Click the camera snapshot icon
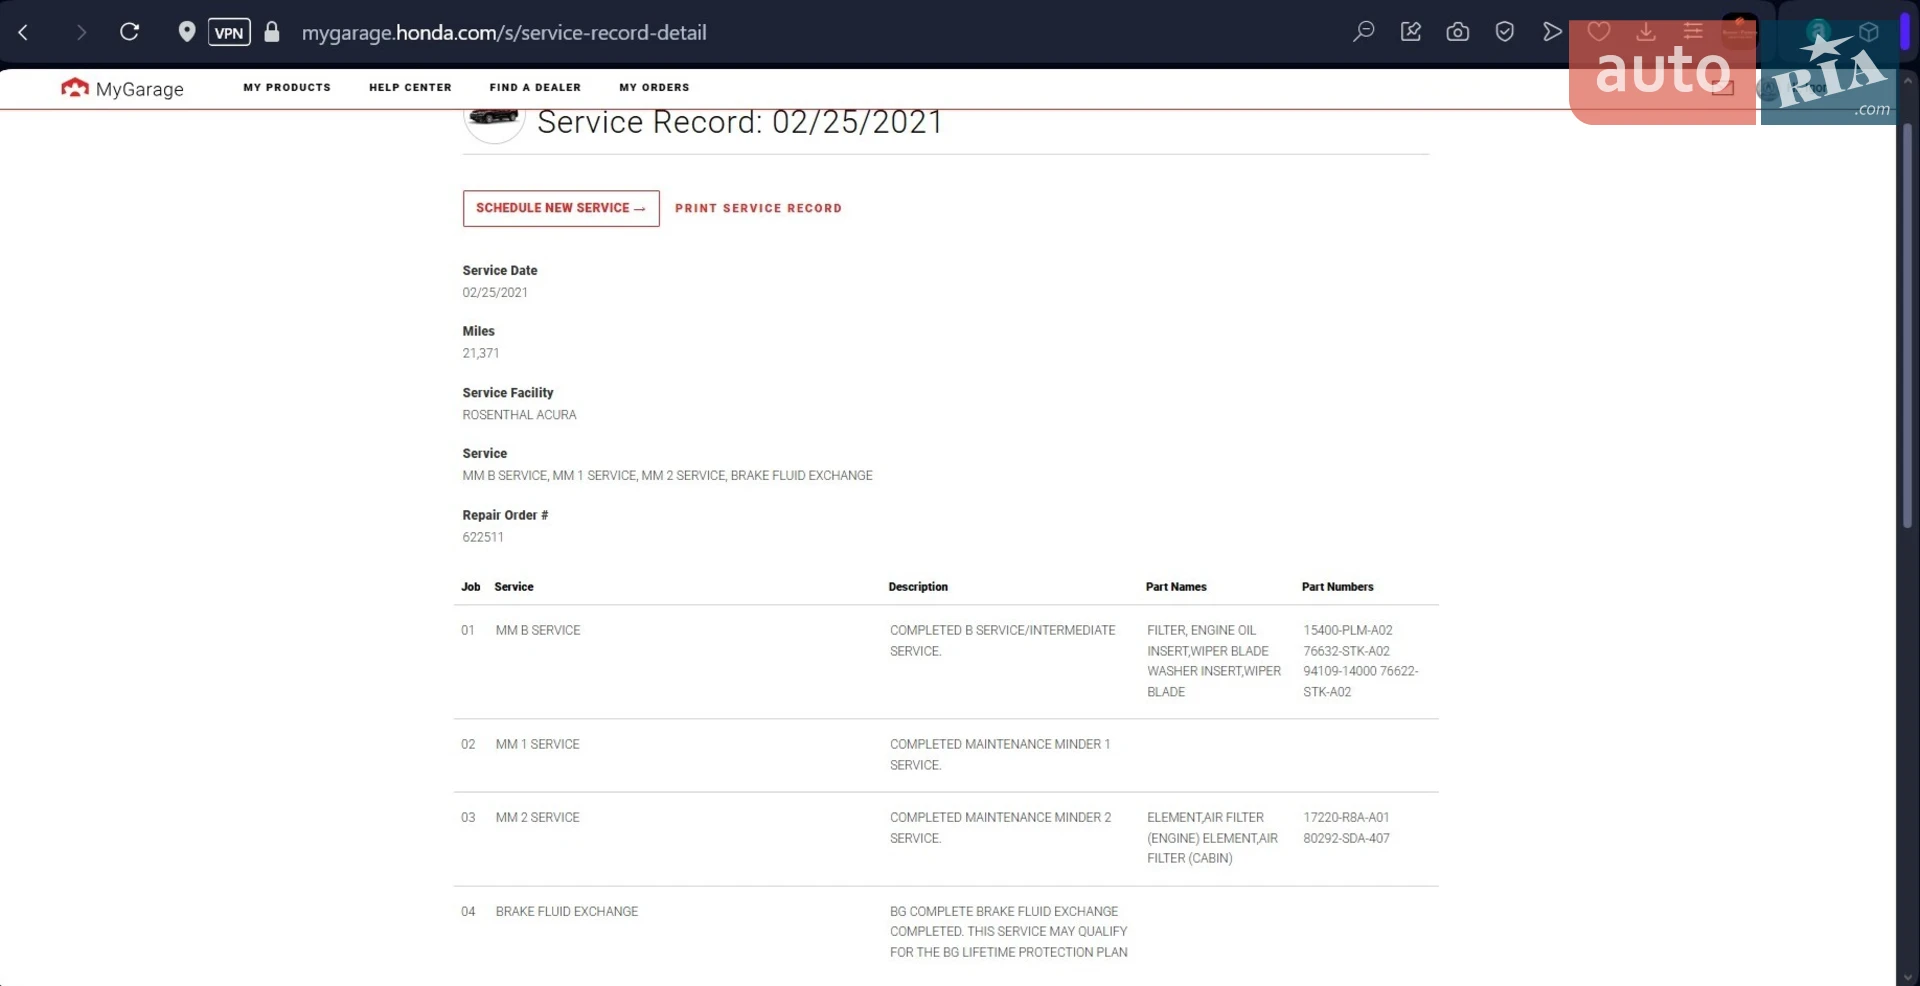 (x=1457, y=32)
